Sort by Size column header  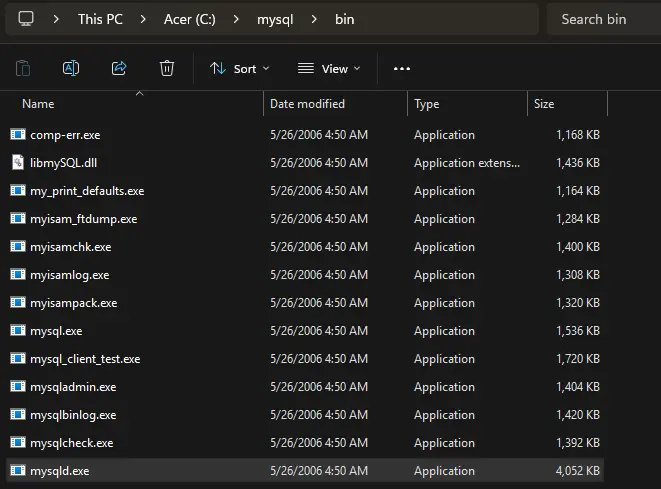pyautogui.click(x=544, y=104)
